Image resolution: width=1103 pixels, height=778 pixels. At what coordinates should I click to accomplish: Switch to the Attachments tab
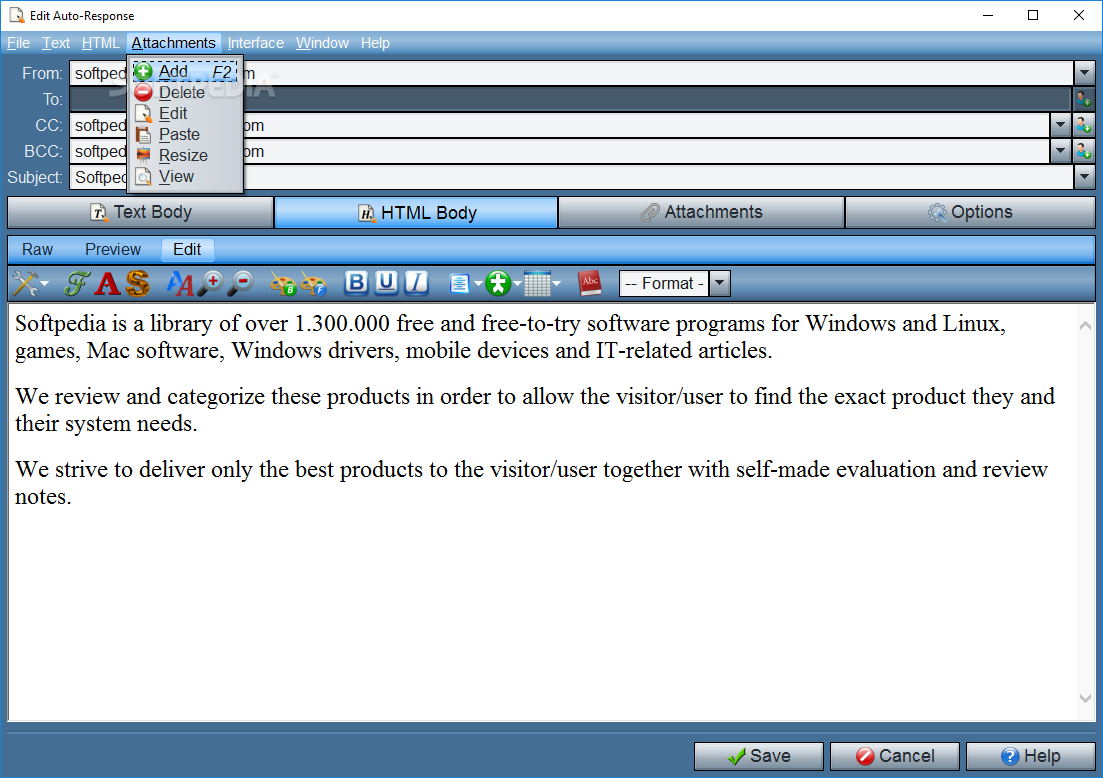[701, 212]
